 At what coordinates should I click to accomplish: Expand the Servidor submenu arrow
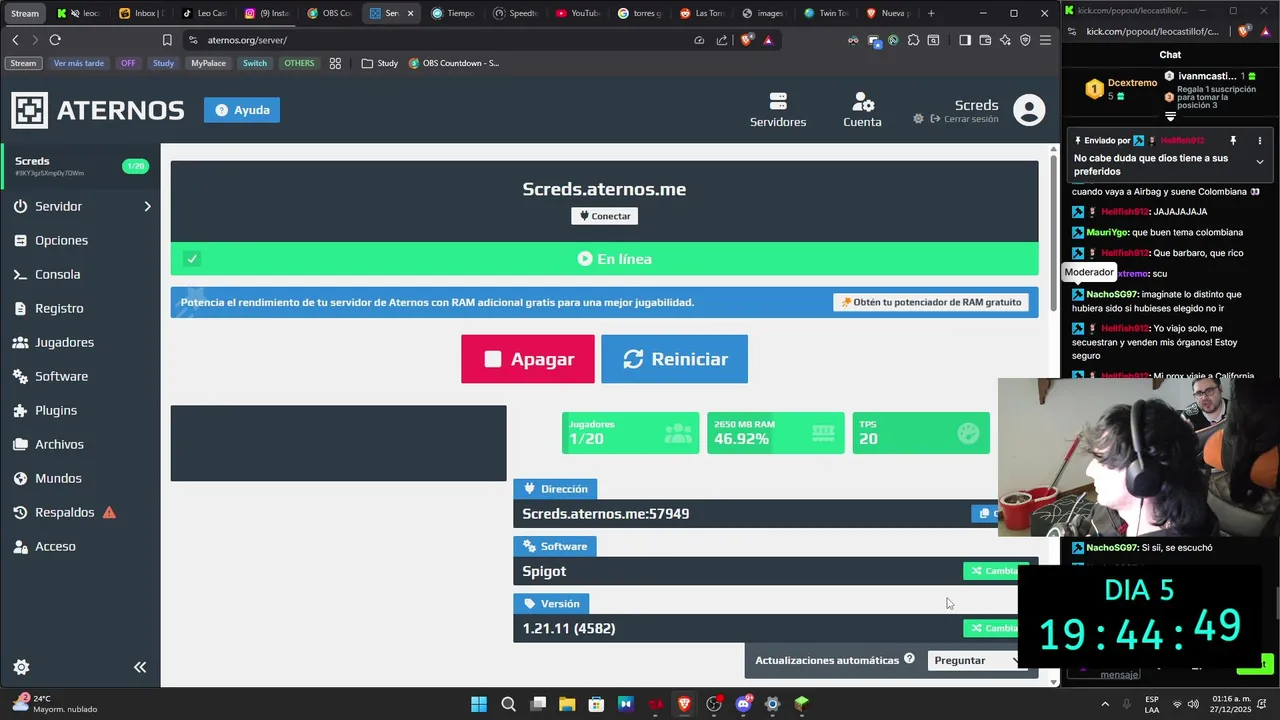(147, 206)
